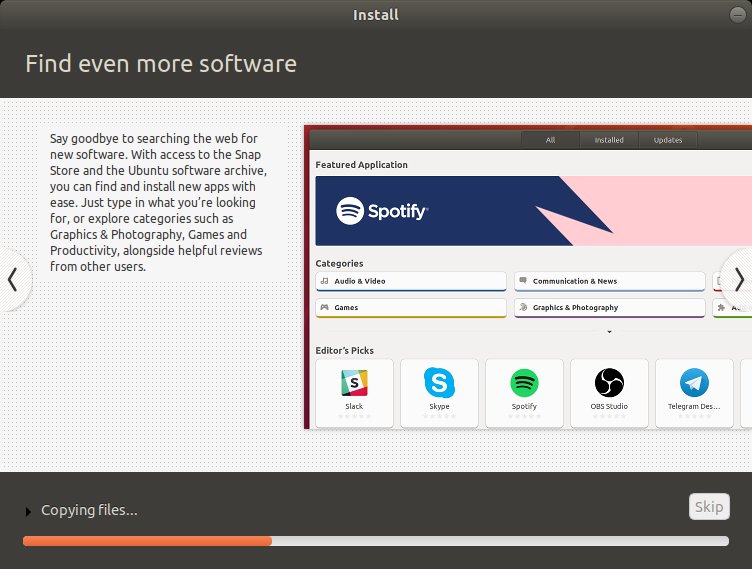Screen dimensions: 752x569
Task: Expand categories with the small down arrow
Action: pyautogui.click(x=609, y=331)
